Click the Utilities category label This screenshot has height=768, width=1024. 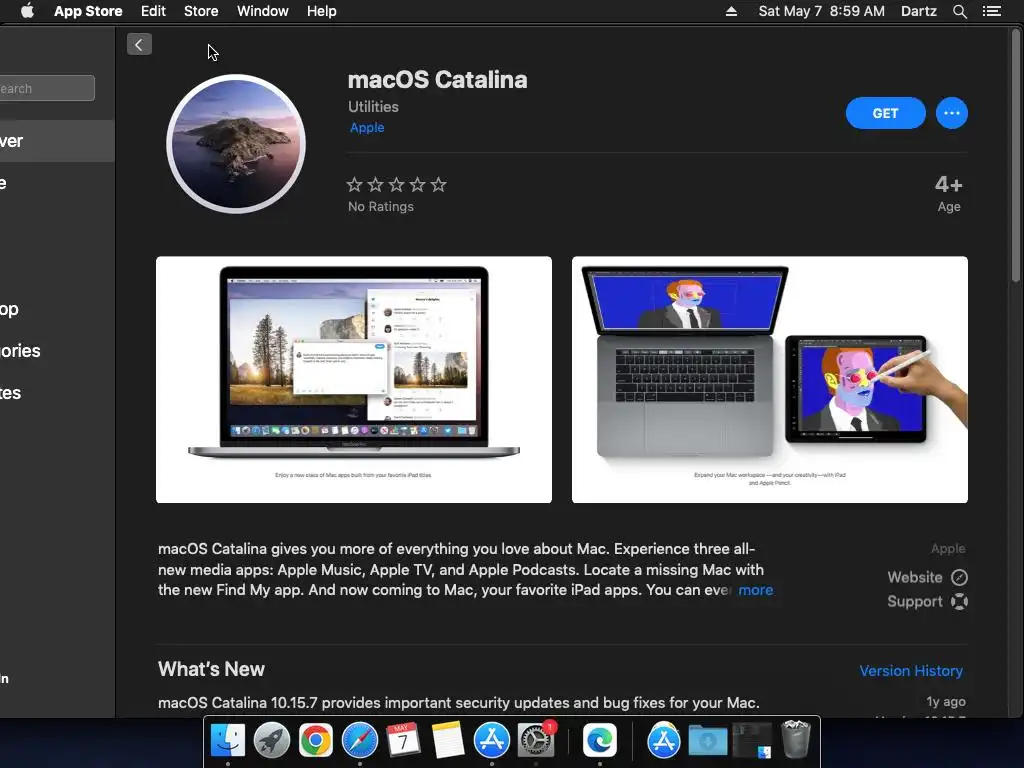point(373,106)
